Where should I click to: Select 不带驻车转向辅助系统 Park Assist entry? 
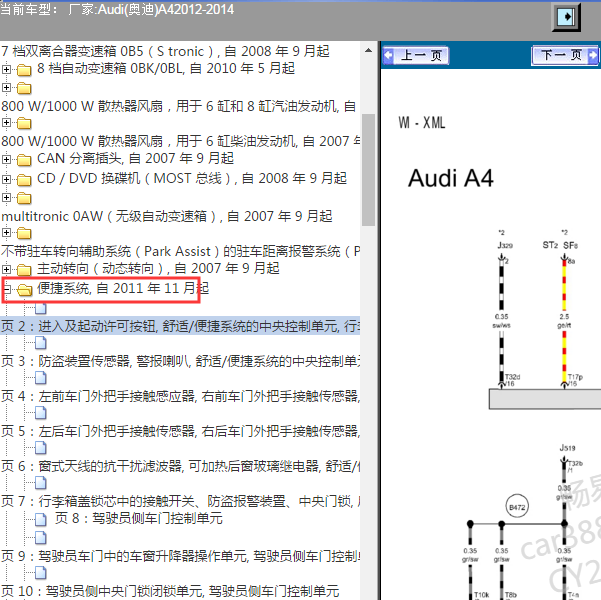click(180, 252)
